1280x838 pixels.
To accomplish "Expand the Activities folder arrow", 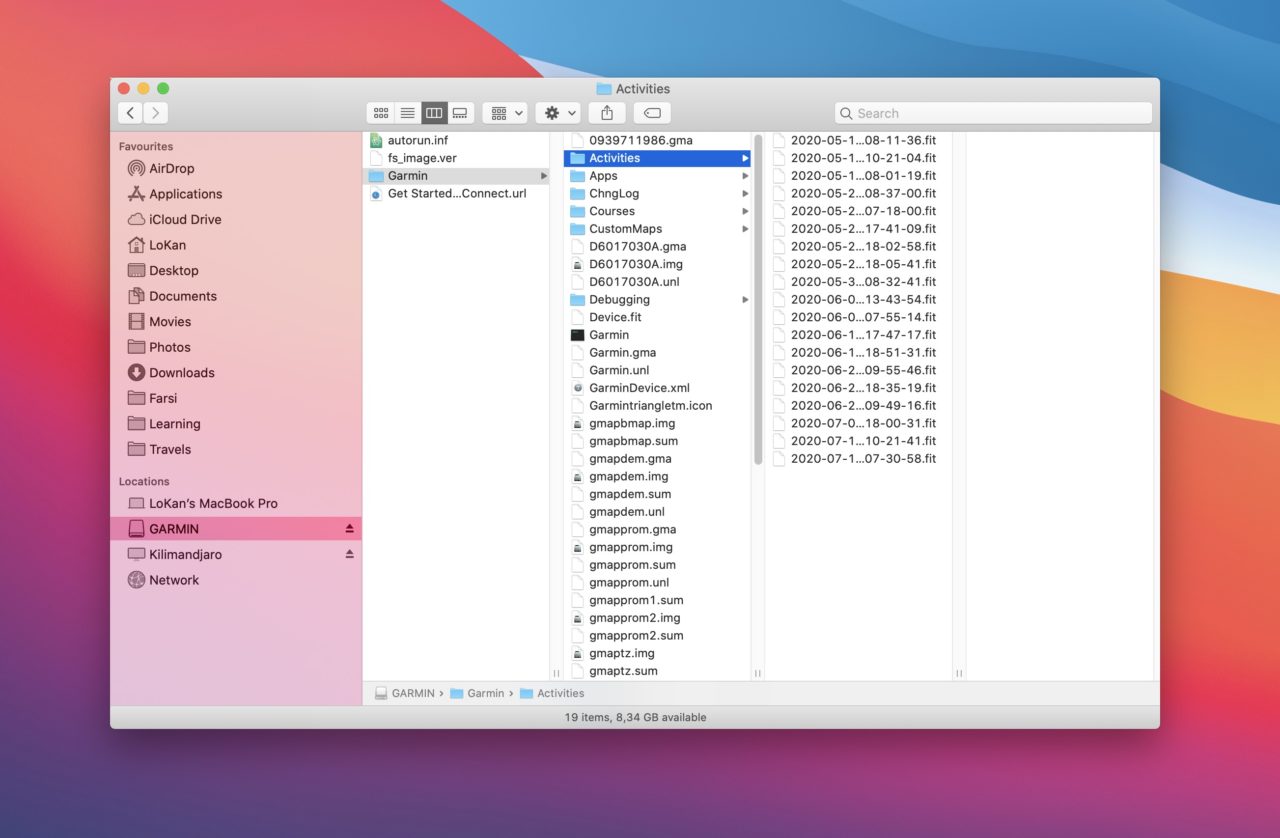I will [x=745, y=158].
